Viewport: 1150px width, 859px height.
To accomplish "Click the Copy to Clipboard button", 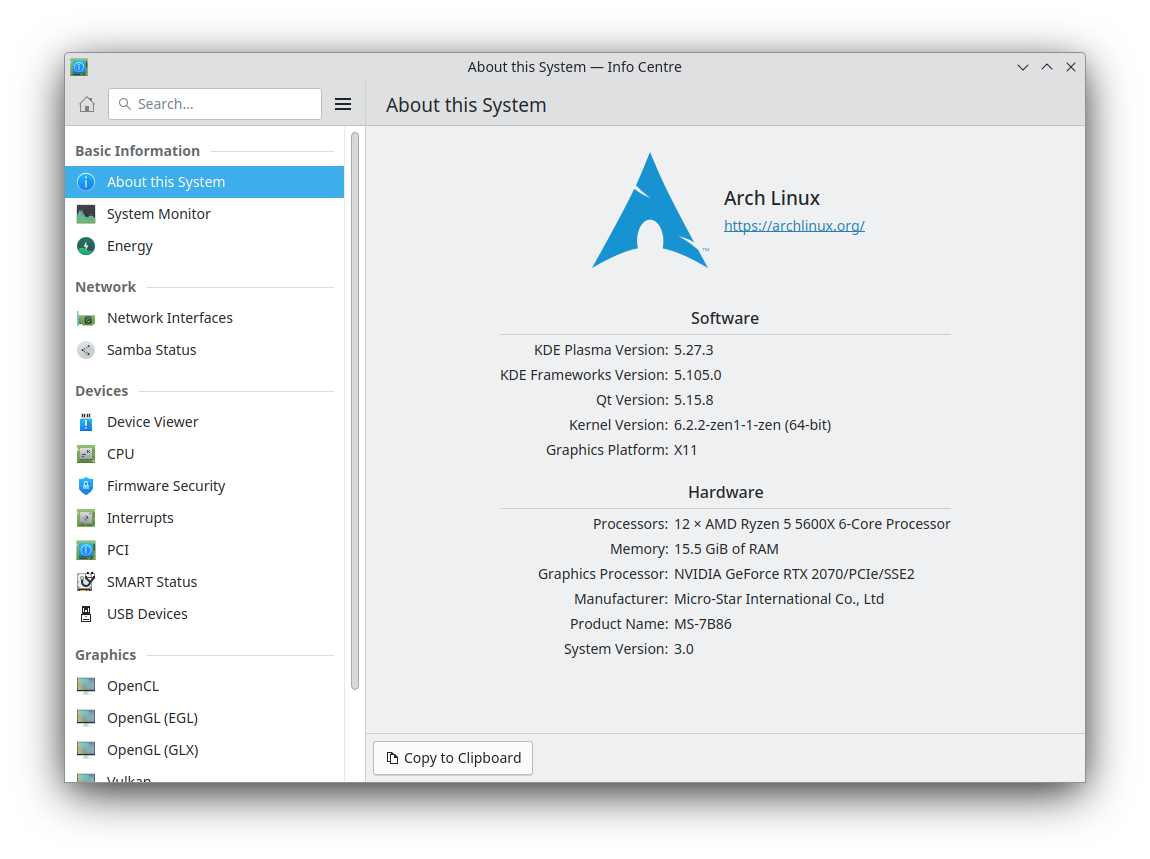I will (x=452, y=757).
